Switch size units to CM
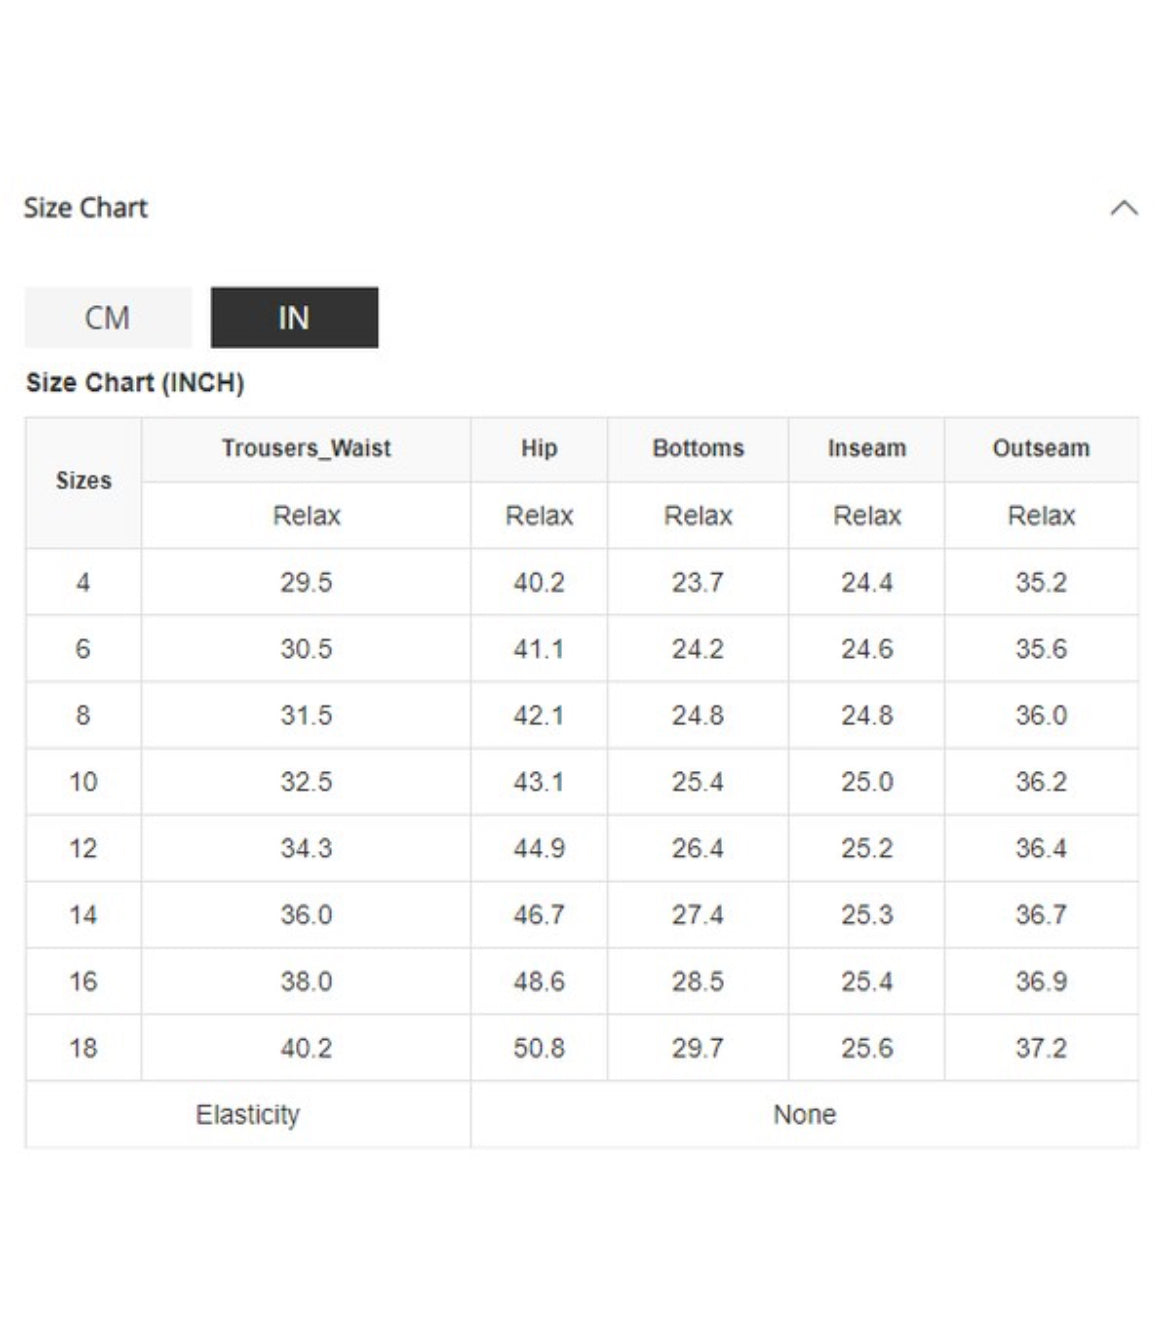 [108, 318]
